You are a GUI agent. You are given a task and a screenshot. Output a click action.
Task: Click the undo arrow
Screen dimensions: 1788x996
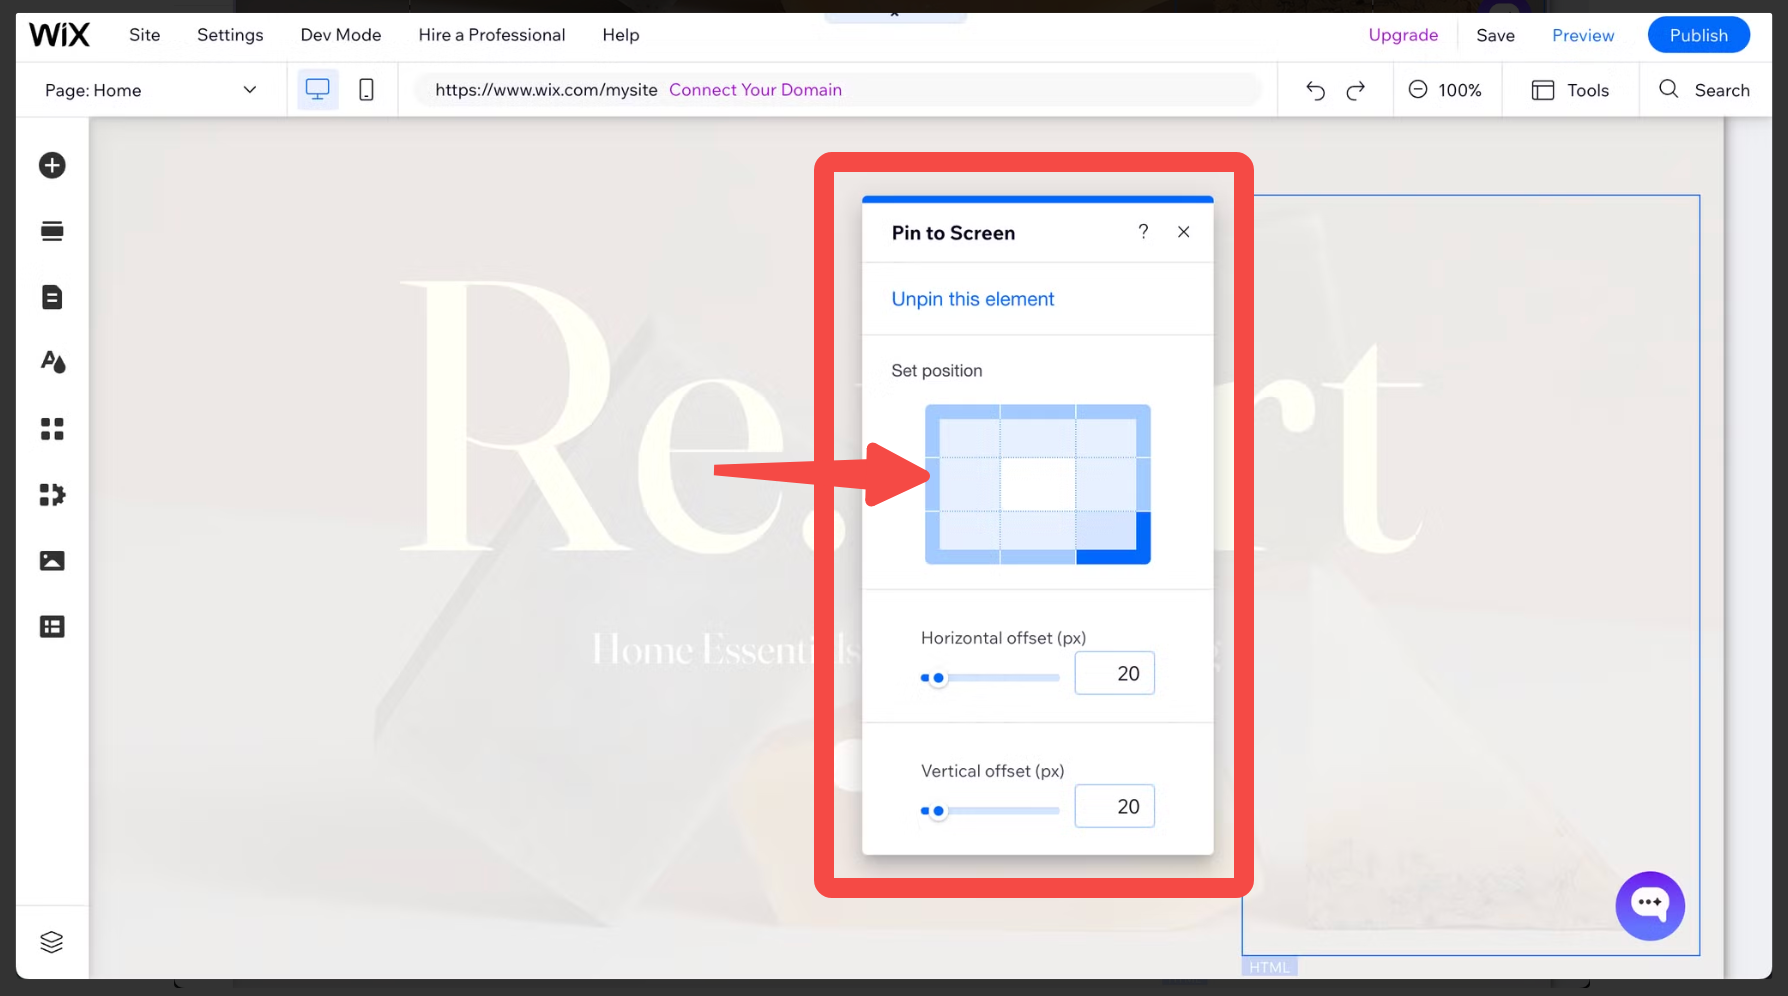[x=1315, y=91]
